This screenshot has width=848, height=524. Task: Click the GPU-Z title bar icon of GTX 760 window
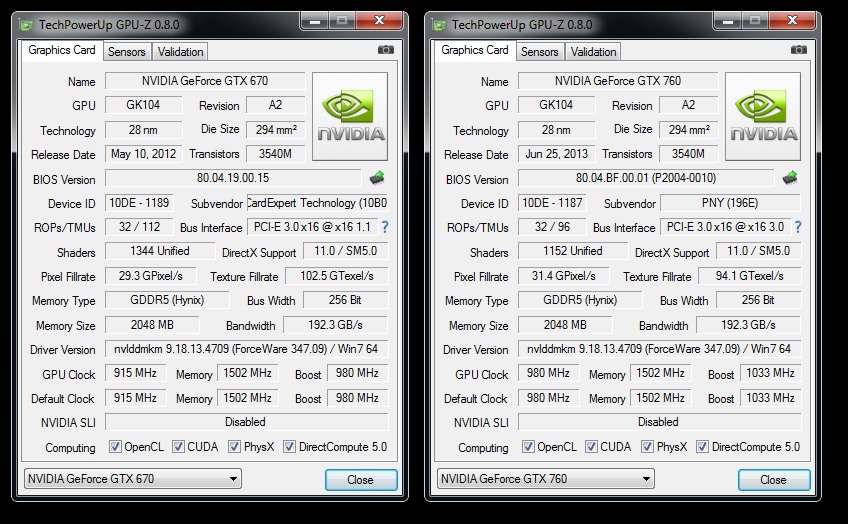point(439,25)
